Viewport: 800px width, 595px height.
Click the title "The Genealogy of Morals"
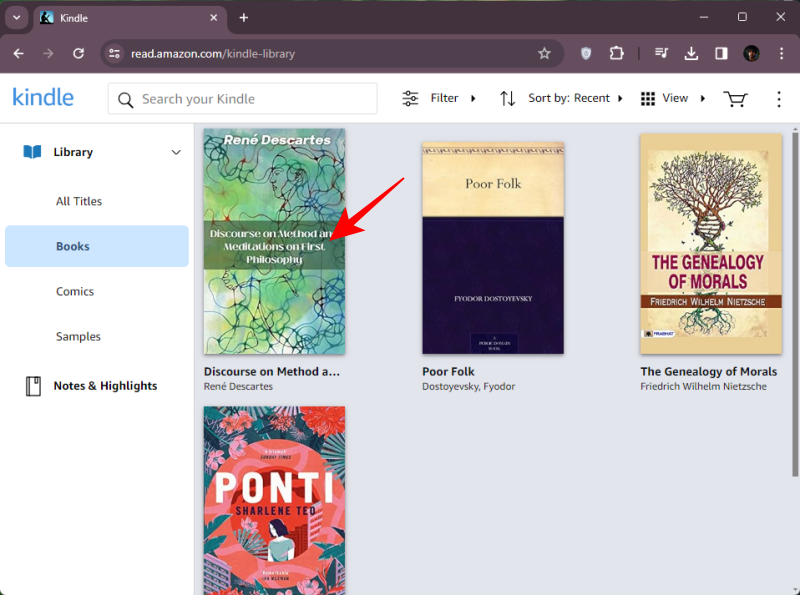pyautogui.click(x=709, y=371)
